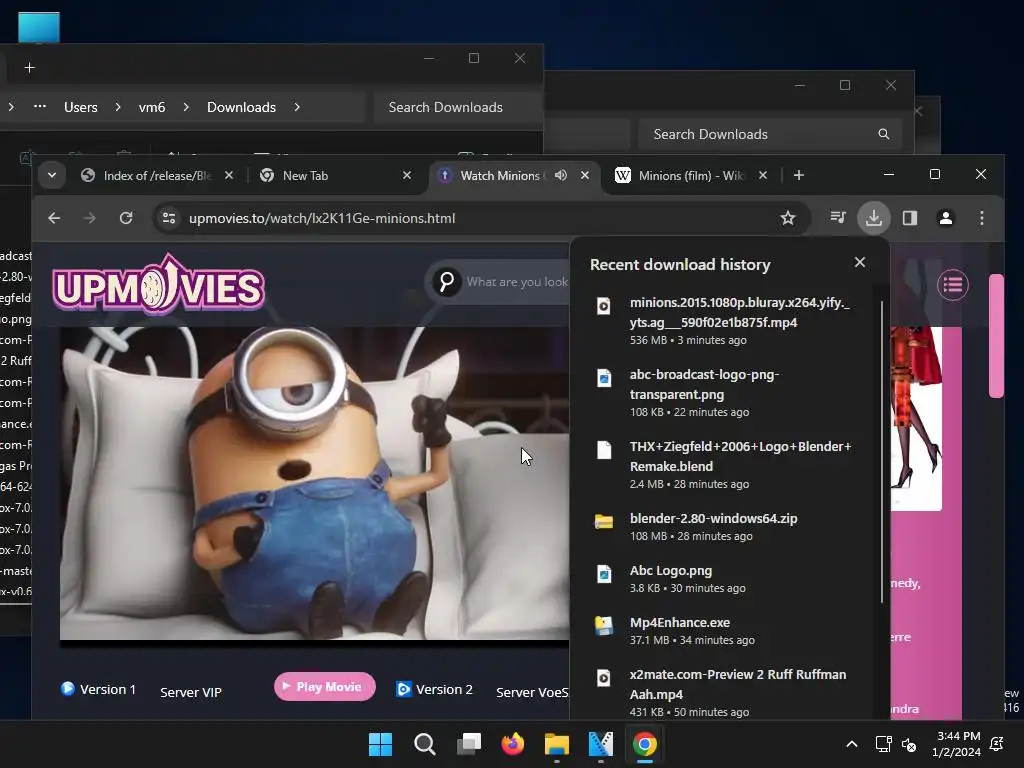This screenshot has height=768, width=1024.
Task: Open Chrome tab search dropdown
Action: point(52,175)
